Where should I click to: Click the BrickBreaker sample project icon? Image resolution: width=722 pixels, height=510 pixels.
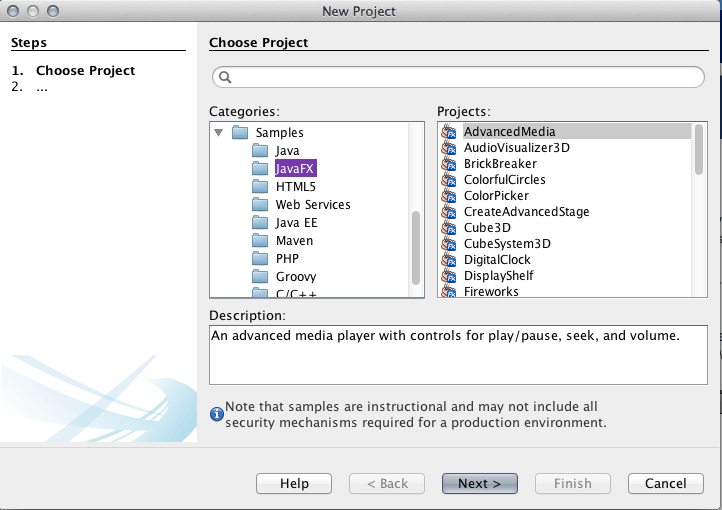(x=450, y=164)
